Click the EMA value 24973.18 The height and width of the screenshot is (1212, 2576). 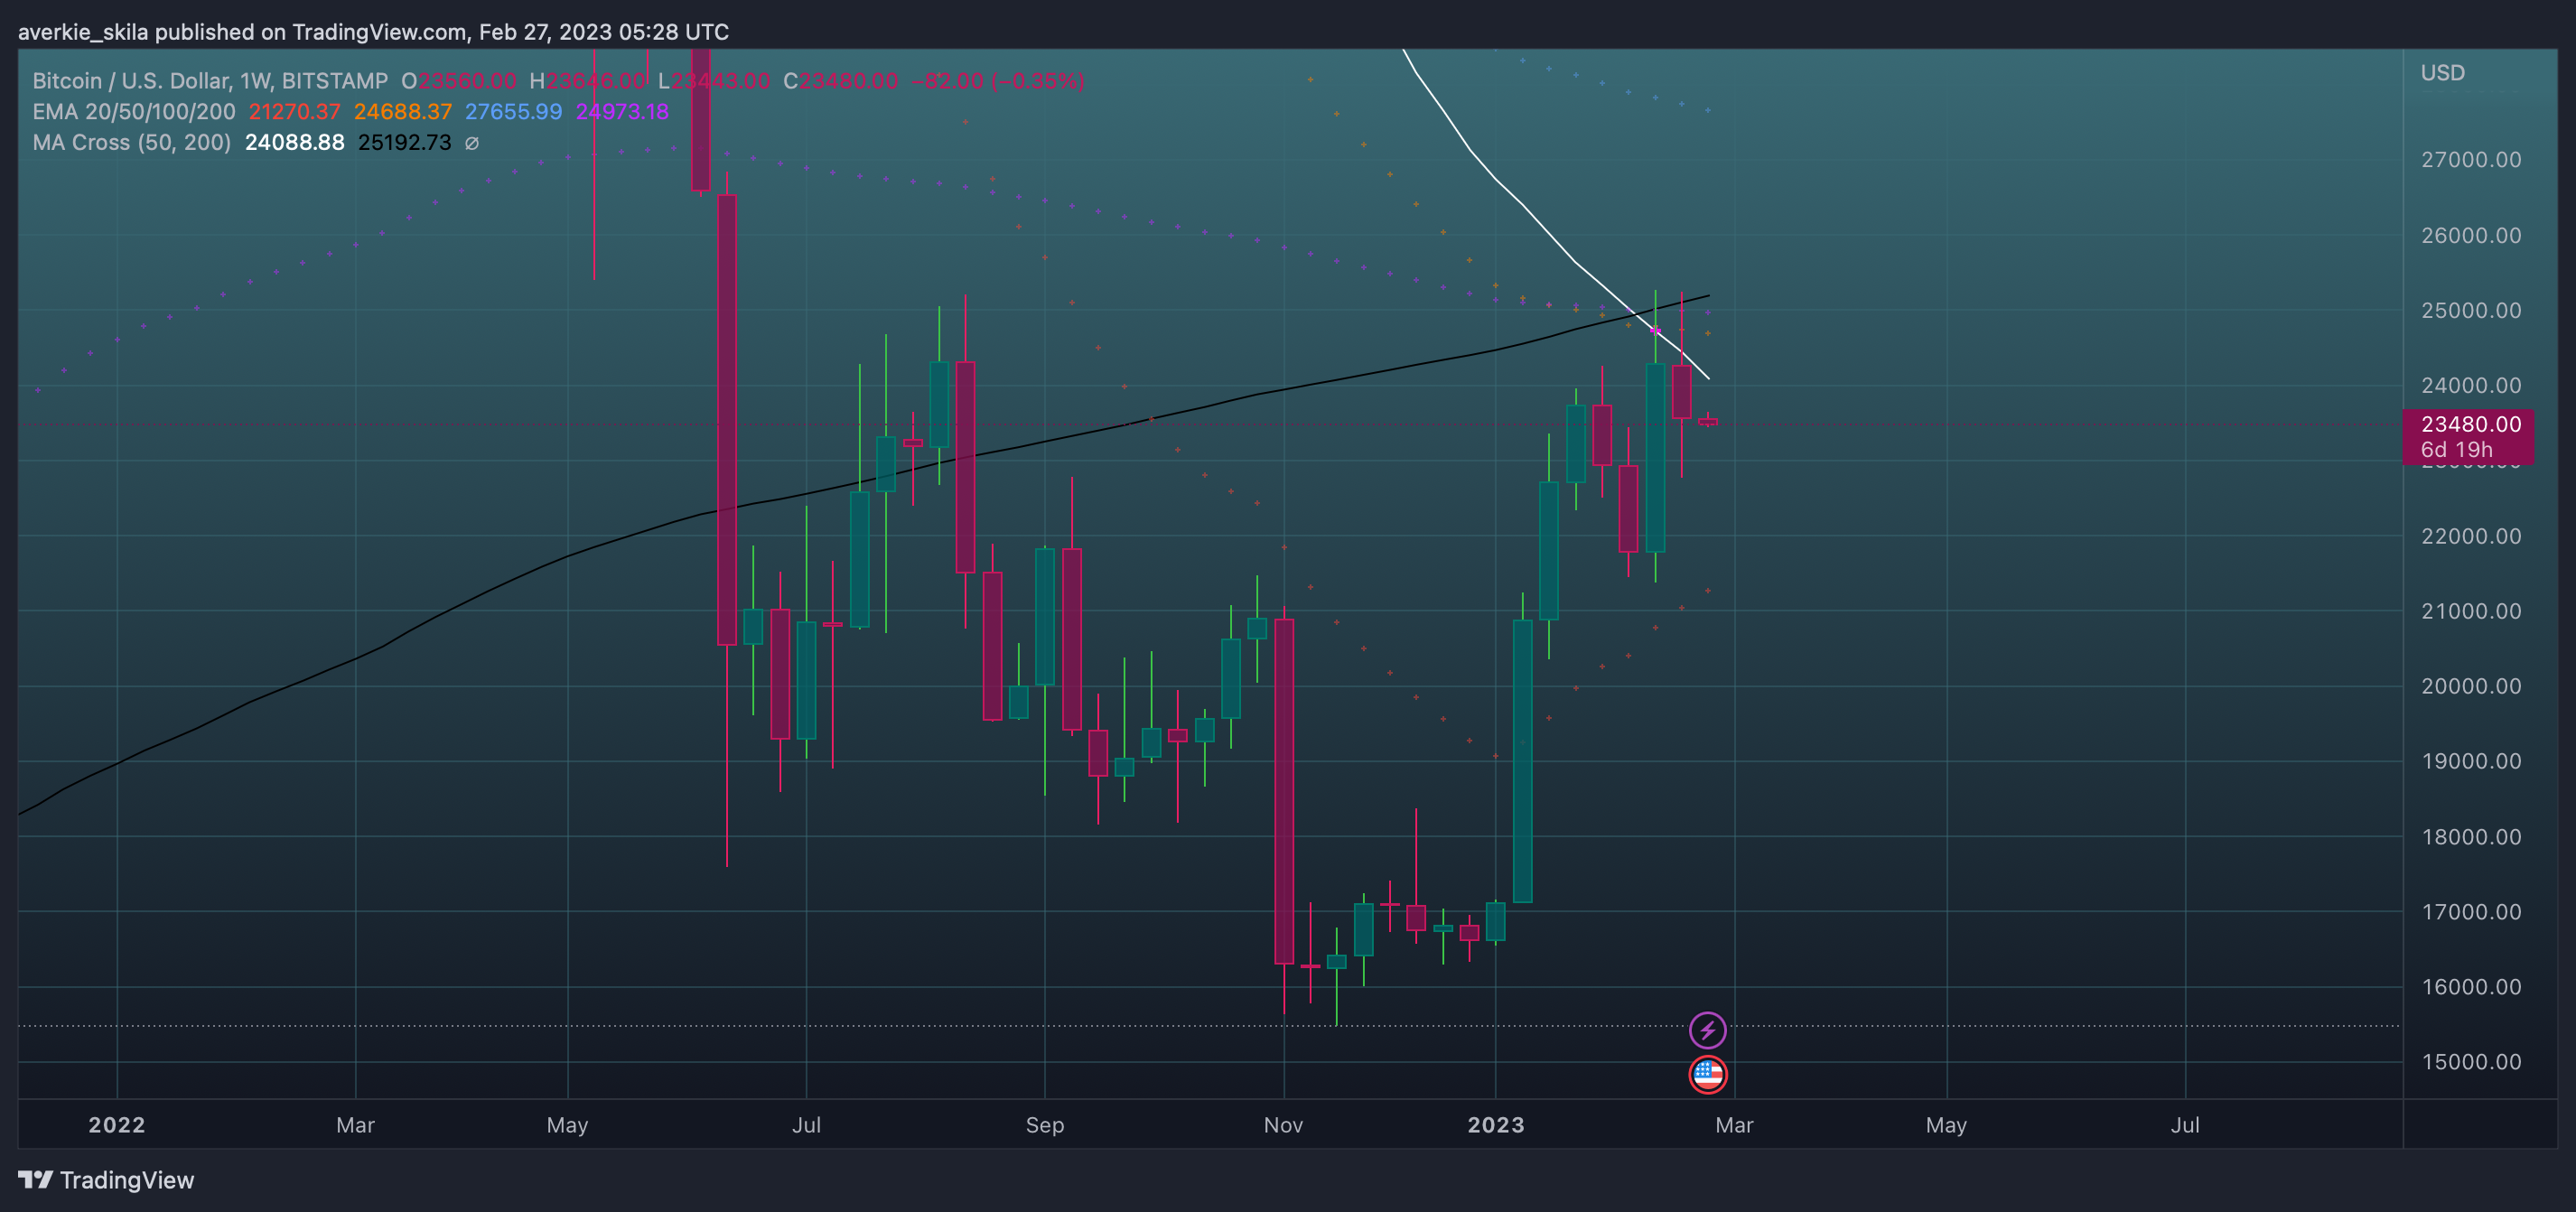622,112
